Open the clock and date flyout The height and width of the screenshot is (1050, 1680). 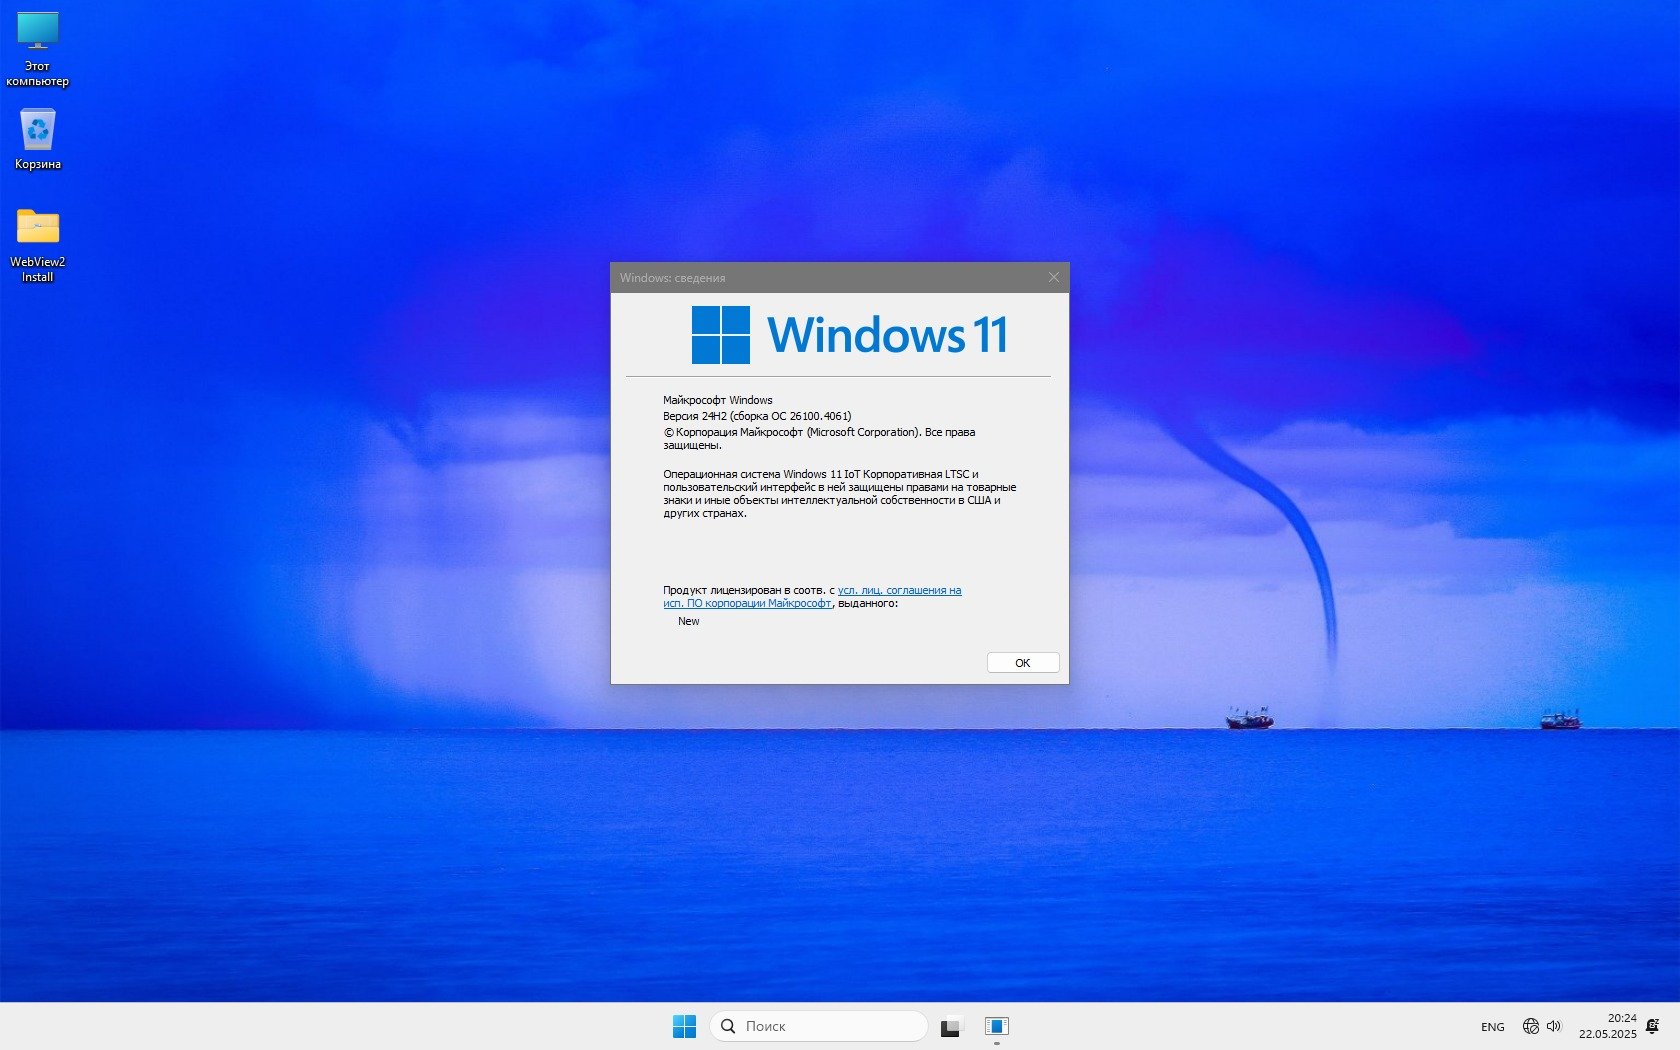tap(1607, 1026)
